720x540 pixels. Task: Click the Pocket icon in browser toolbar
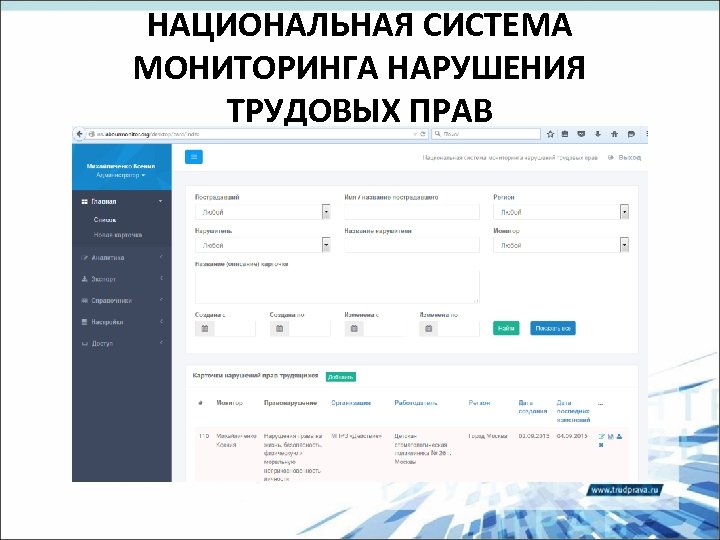(x=581, y=134)
